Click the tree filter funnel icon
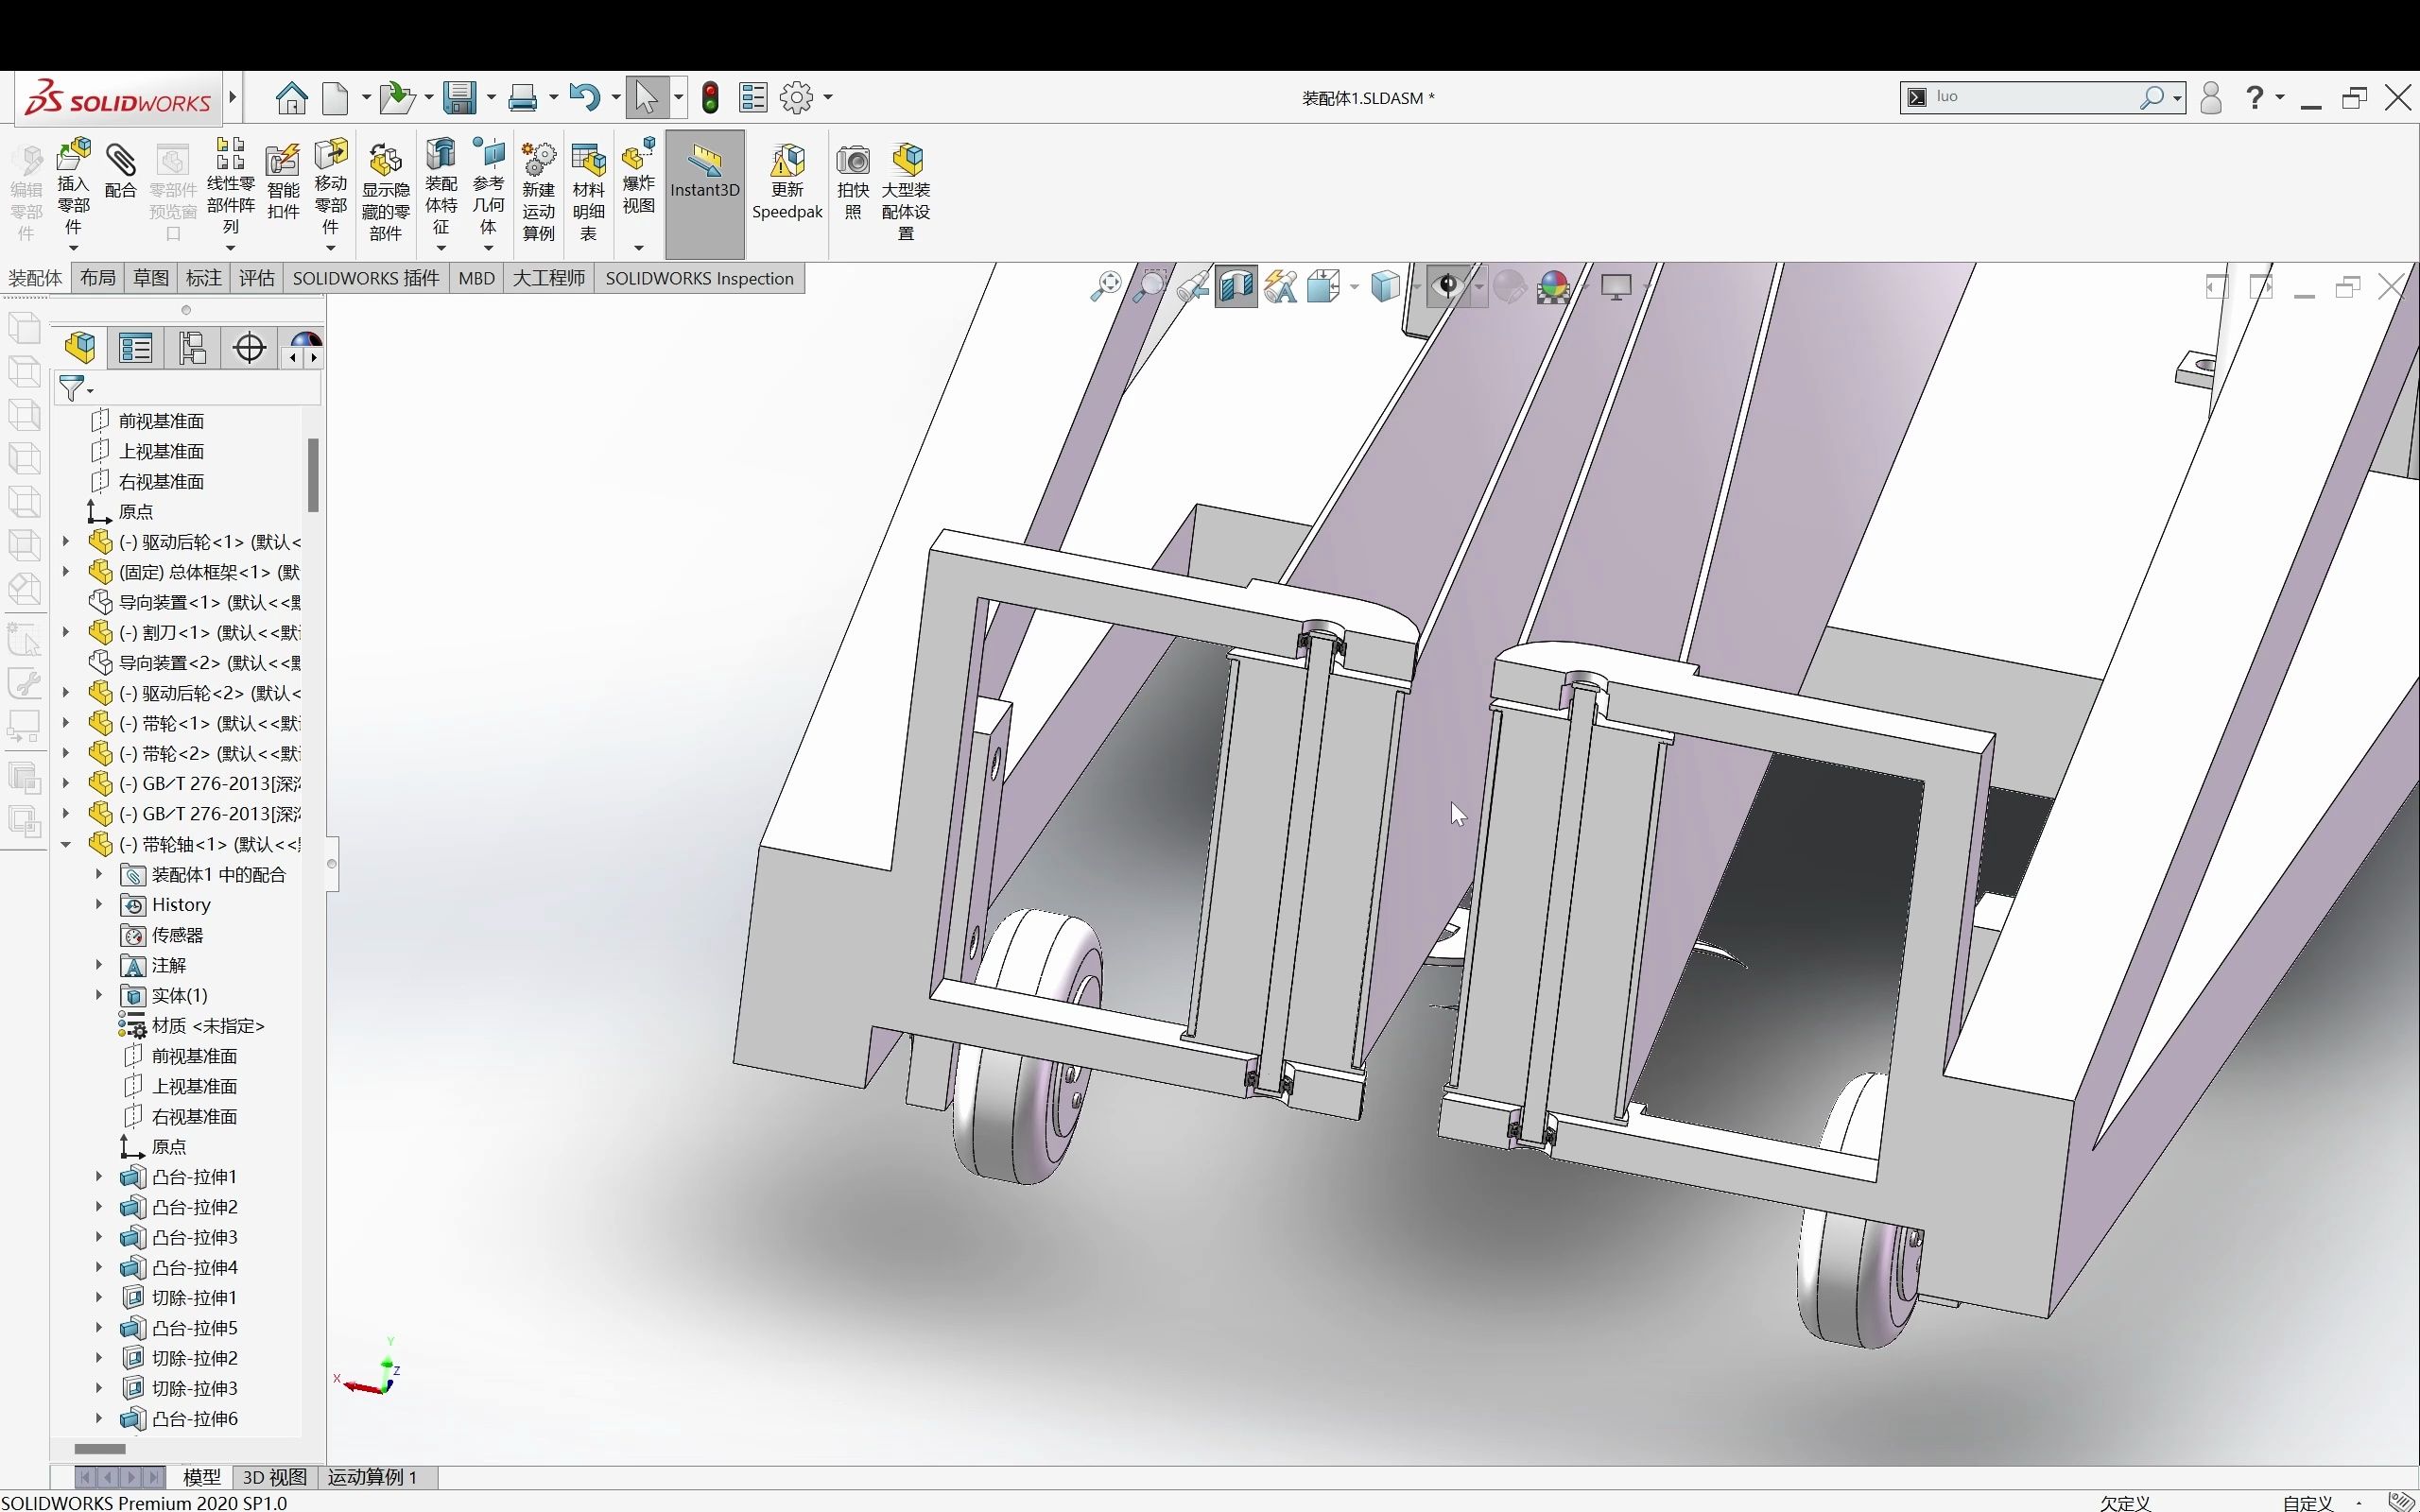The width and height of the screenshot is (2420, 1512). click(x=71, y=388)
